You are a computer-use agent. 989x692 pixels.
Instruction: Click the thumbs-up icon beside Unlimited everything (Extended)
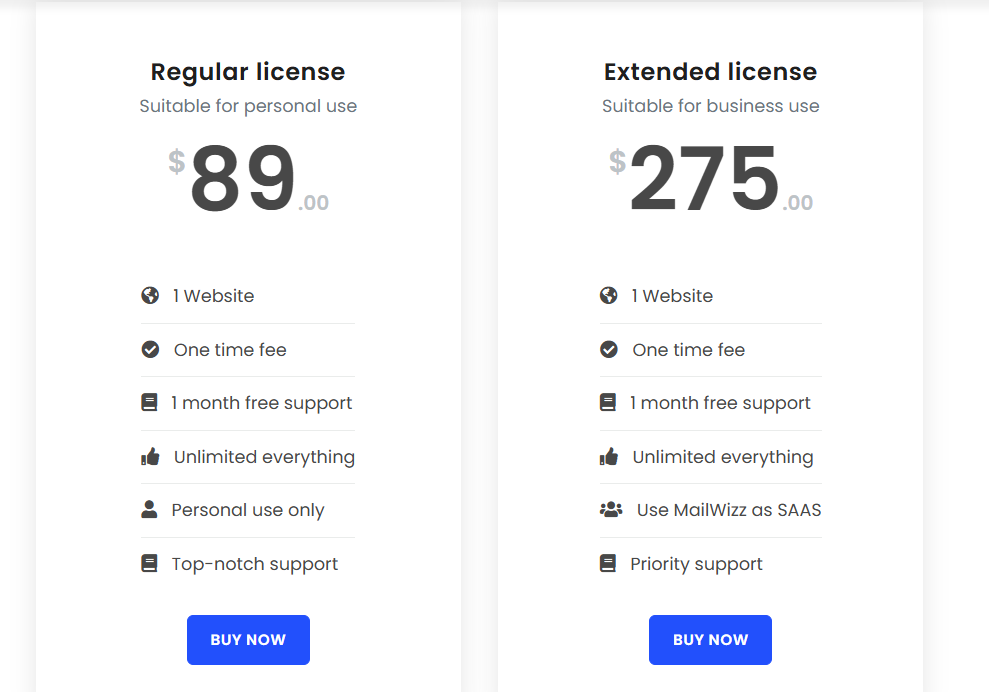point(608,456)
